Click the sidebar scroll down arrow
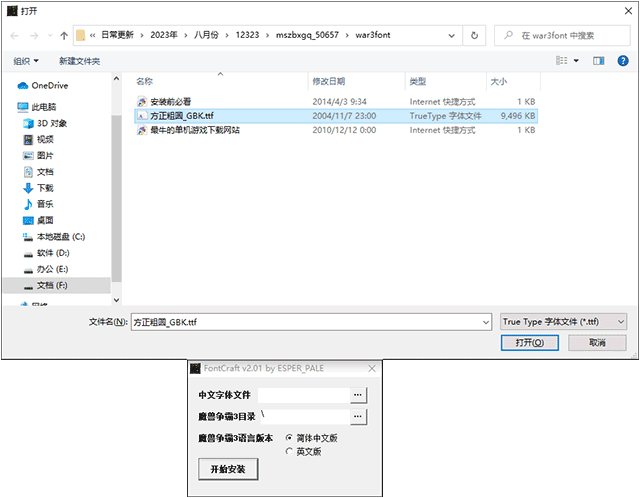This screenshot has height=498, width=640. click(x=116, y=300)
